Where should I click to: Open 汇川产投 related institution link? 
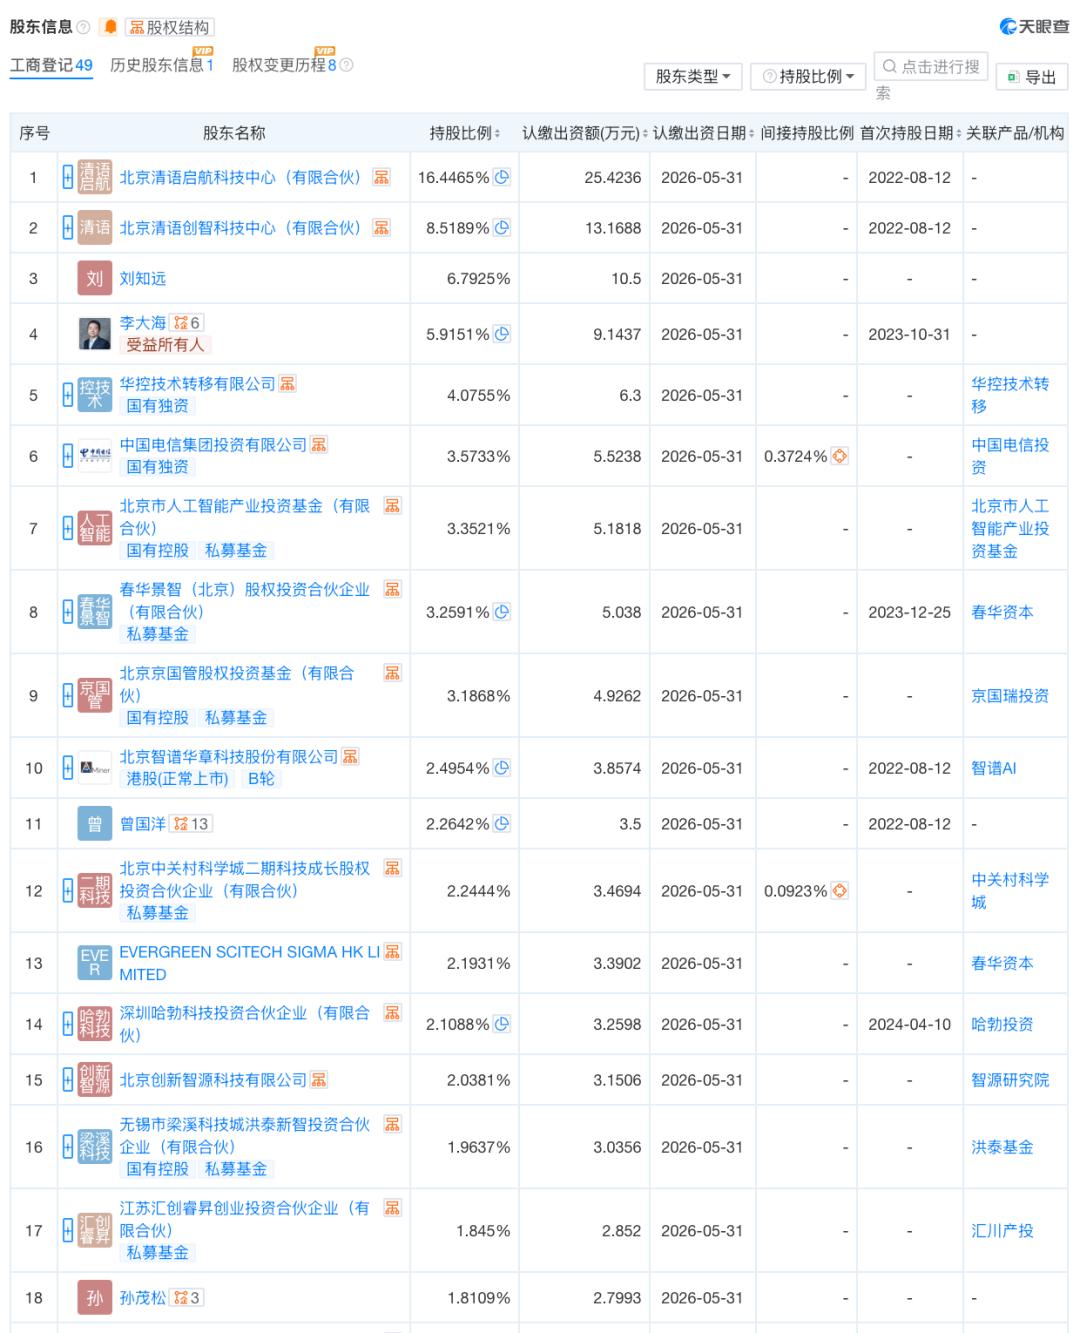coord(1002,1231)
